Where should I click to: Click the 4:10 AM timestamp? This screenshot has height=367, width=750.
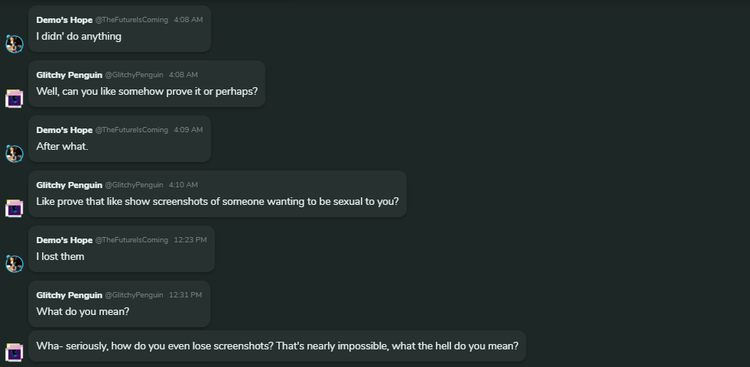[183, 185]
